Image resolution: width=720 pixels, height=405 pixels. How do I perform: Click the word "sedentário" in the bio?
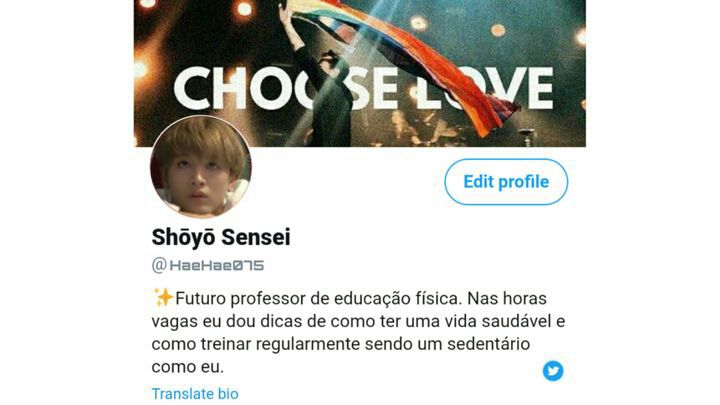click(x=489, y=344)
